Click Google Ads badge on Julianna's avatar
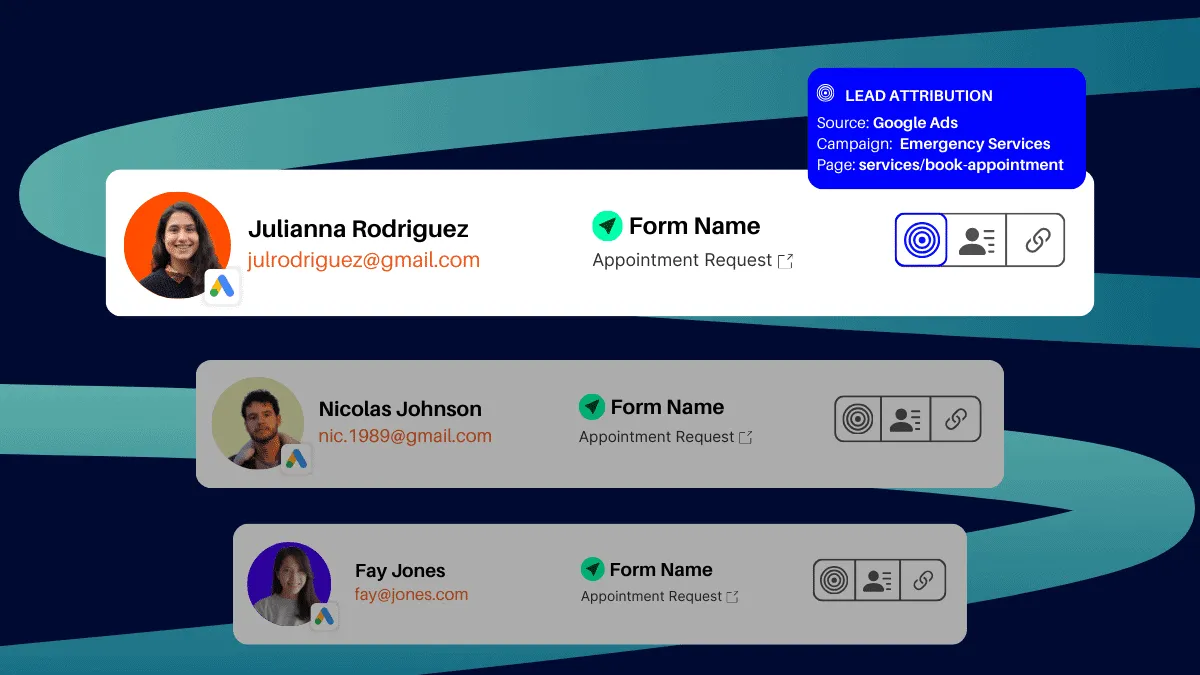 [x=222, y=287]
